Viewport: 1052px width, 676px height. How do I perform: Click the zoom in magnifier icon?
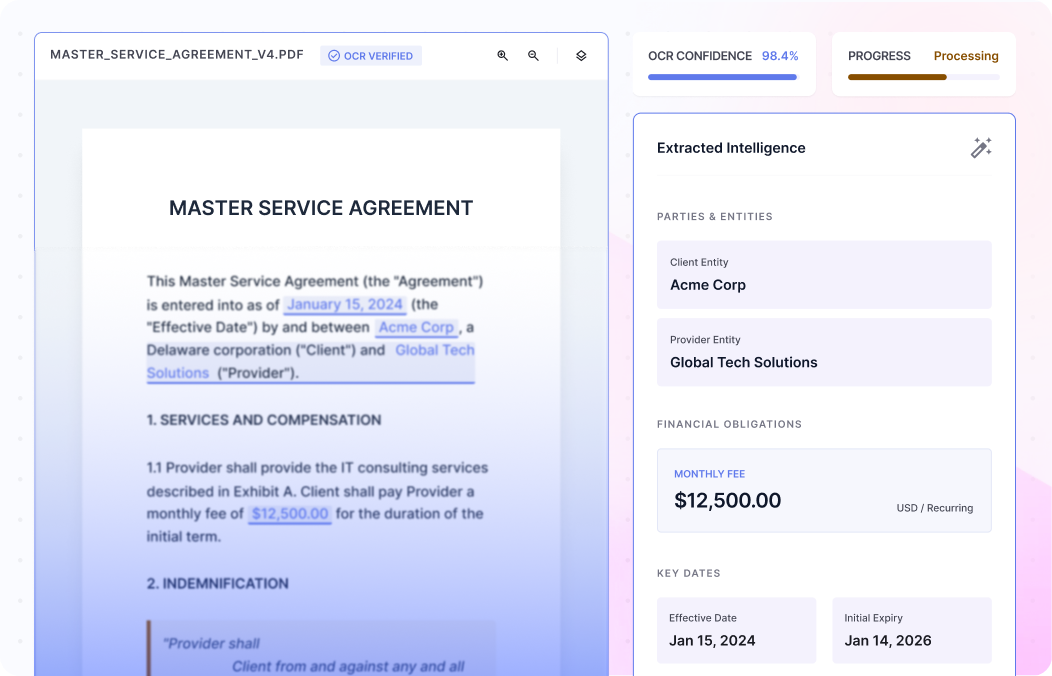coord(502,56)
